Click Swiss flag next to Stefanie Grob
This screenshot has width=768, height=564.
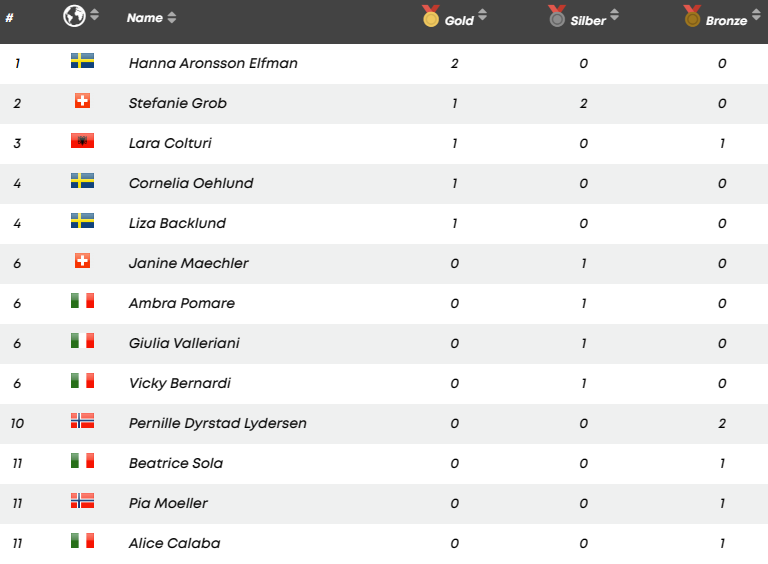82,101
